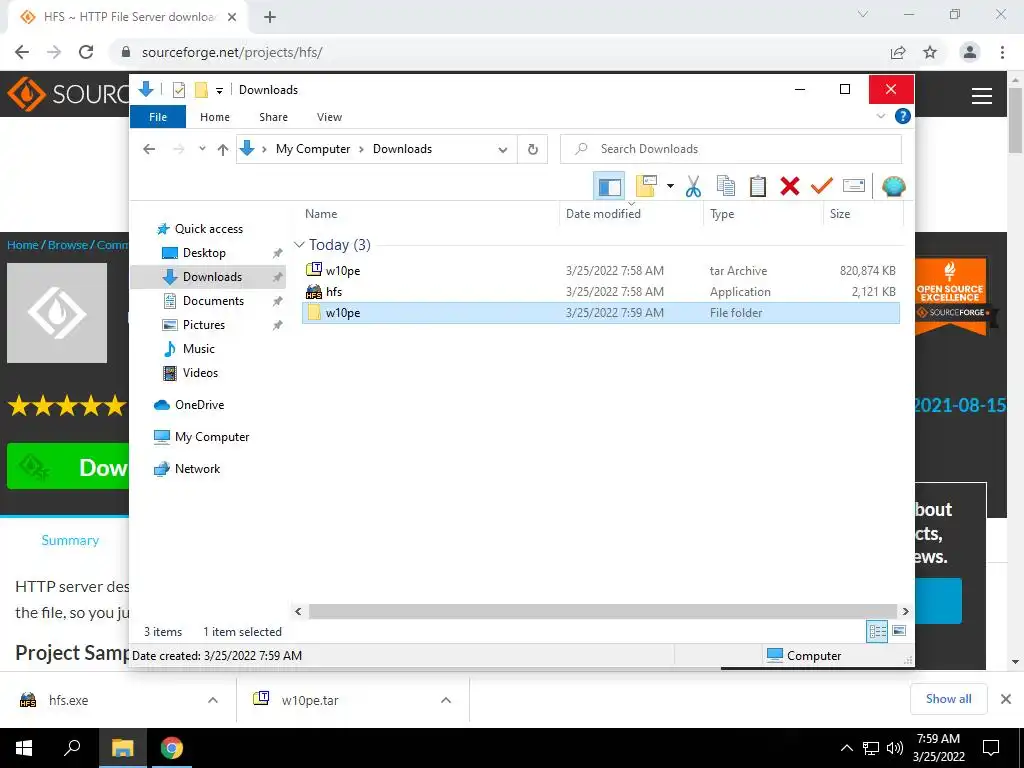Expand the address bar history dropdown
This screenshot has width=1024, height=768.
[x=503, y=150]
